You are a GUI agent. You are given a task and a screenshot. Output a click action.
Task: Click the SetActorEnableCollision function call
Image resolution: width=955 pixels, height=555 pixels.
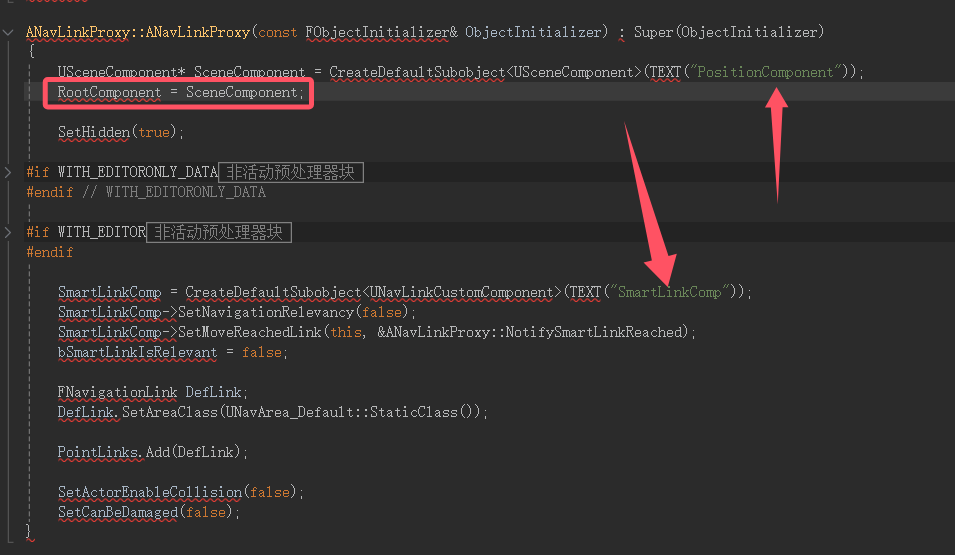[x=149, y=492]
